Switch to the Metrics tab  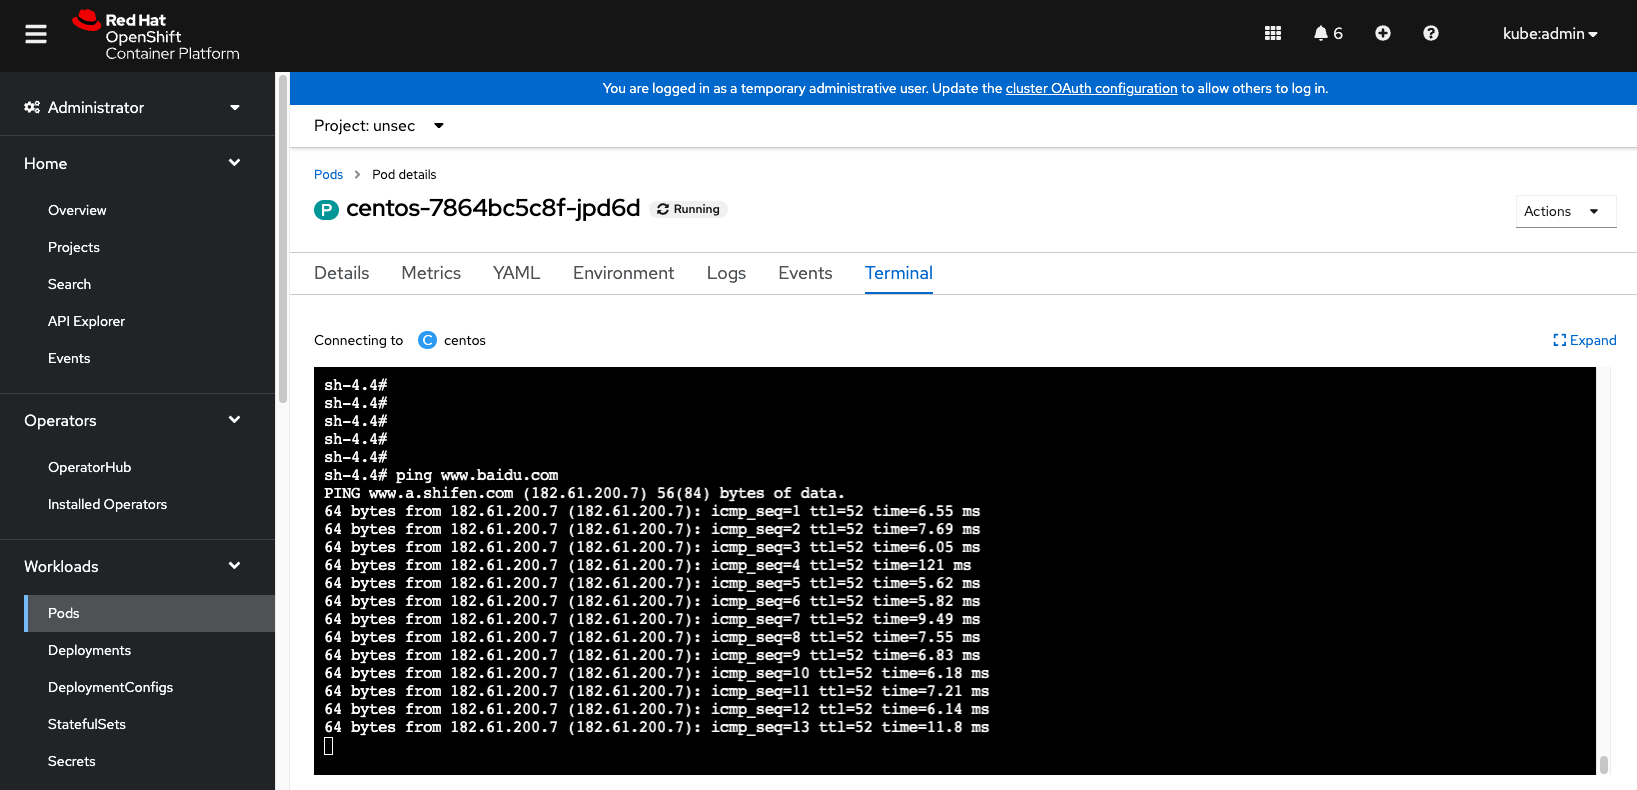tap(431, 273)
